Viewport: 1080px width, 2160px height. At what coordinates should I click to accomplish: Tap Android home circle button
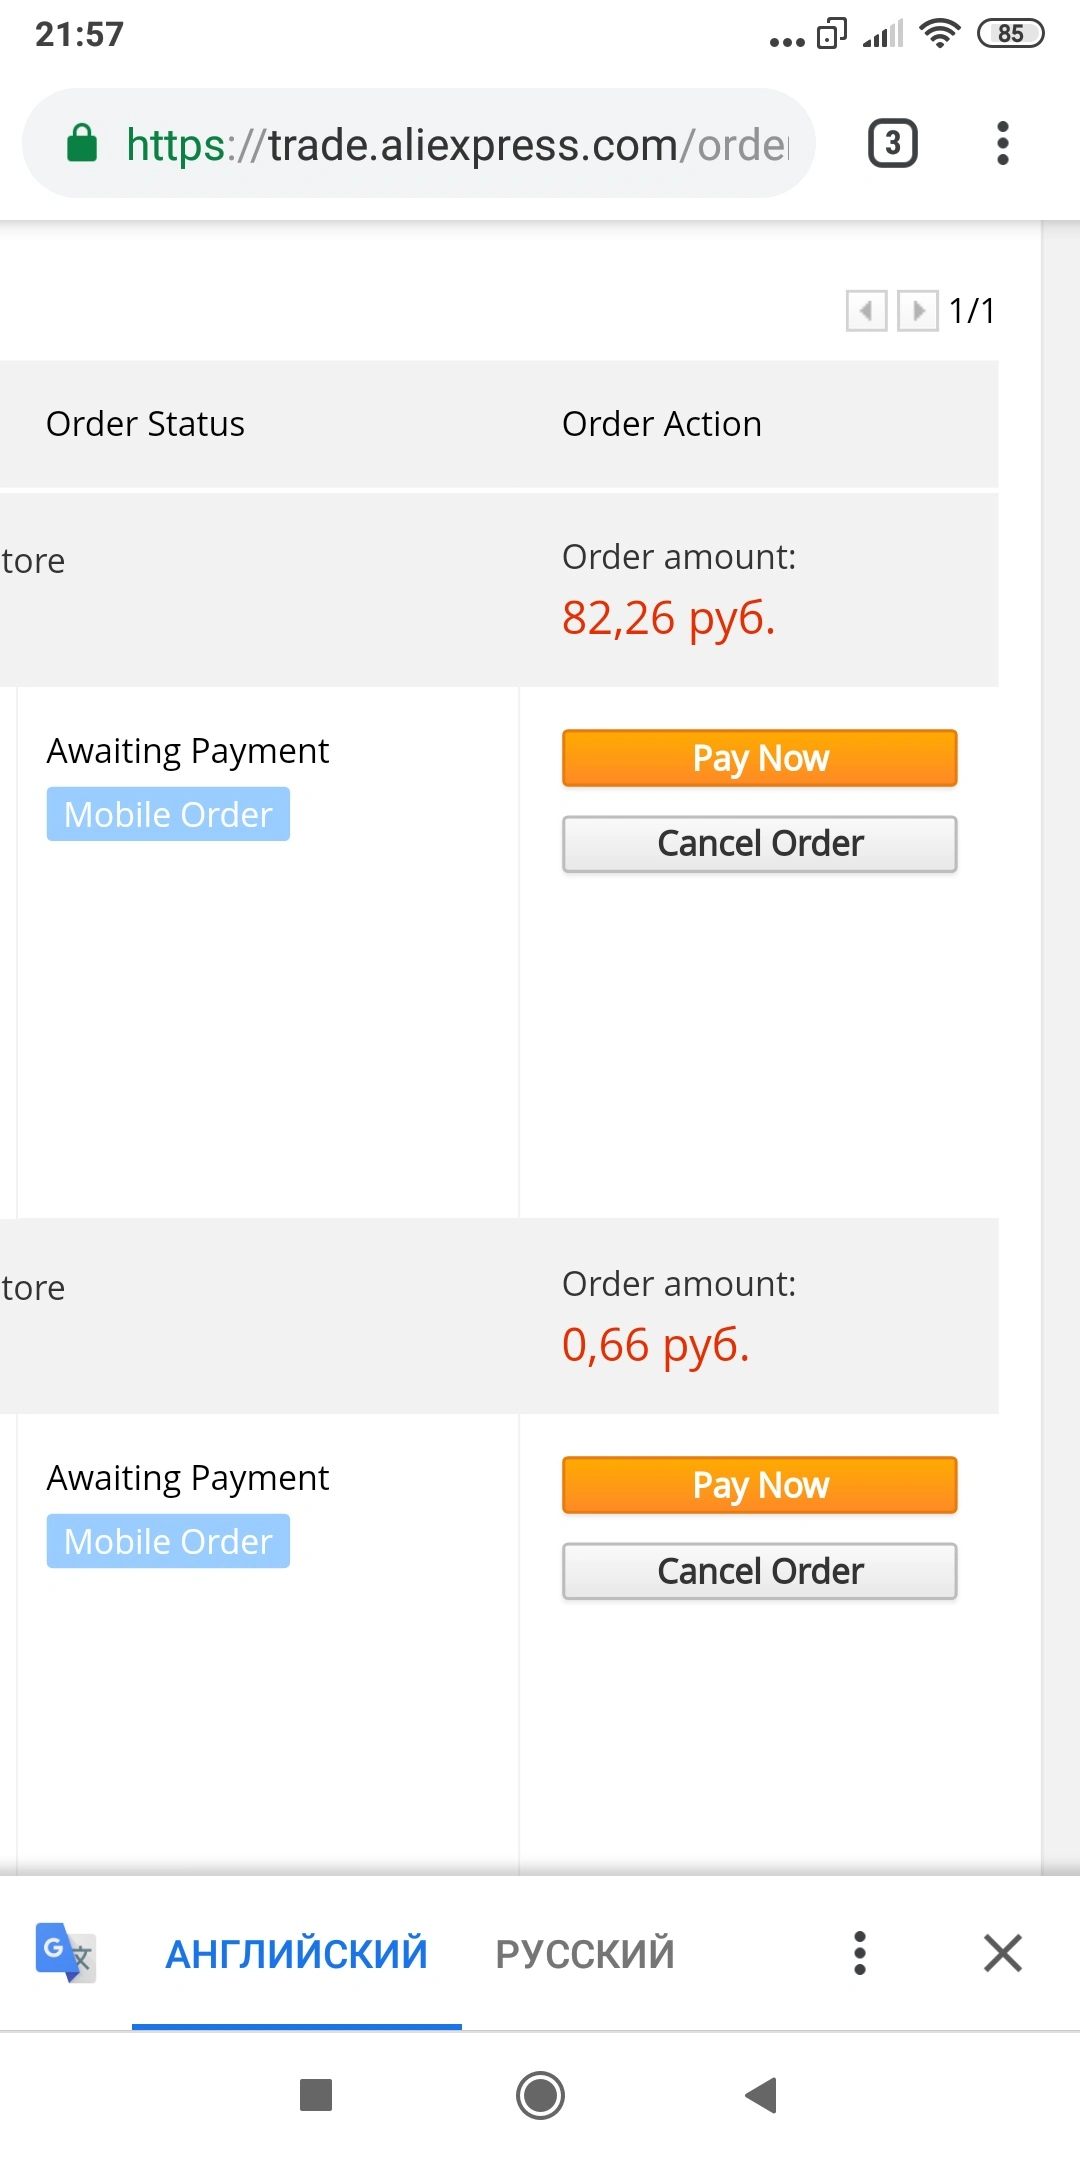click(x=540, y=2094)
